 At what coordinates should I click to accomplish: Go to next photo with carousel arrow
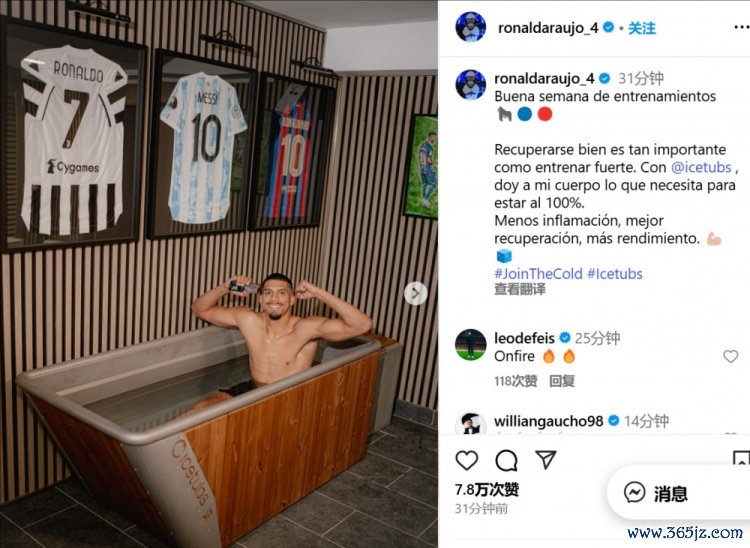[x=416, y=293]
